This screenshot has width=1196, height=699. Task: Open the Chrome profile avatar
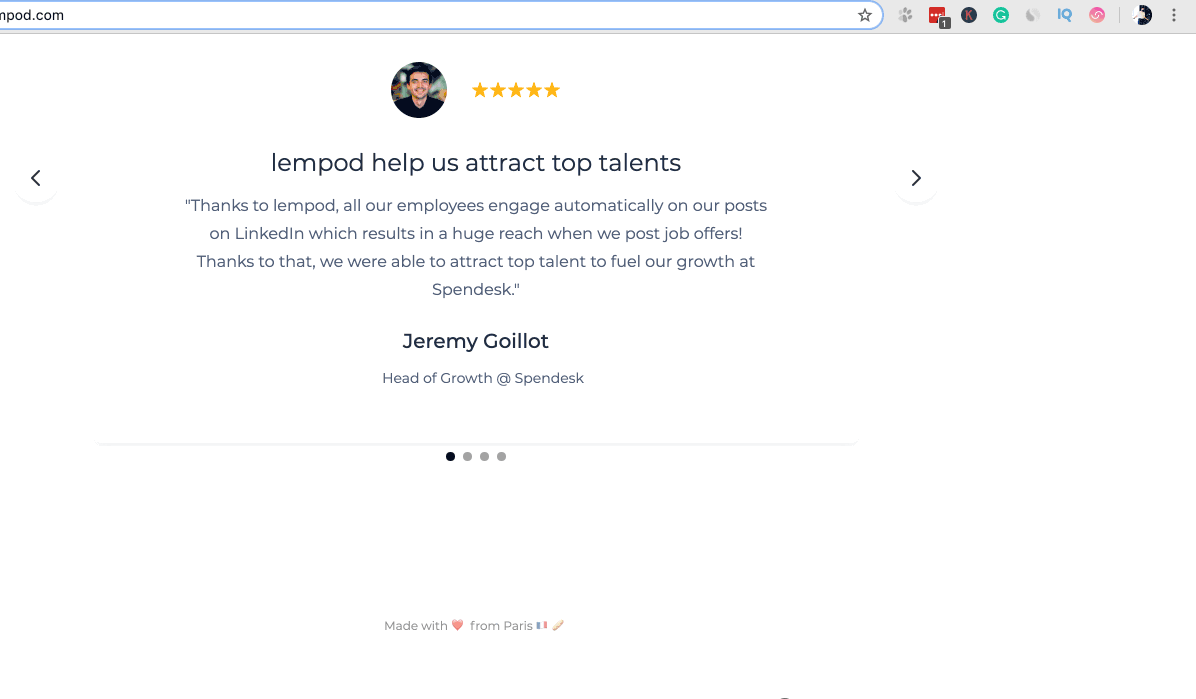1142,15
